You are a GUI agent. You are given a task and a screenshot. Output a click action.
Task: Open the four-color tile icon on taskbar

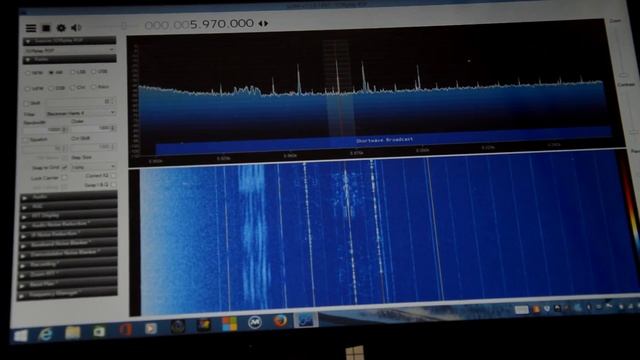pyautogui.click(x=229, y=324)
